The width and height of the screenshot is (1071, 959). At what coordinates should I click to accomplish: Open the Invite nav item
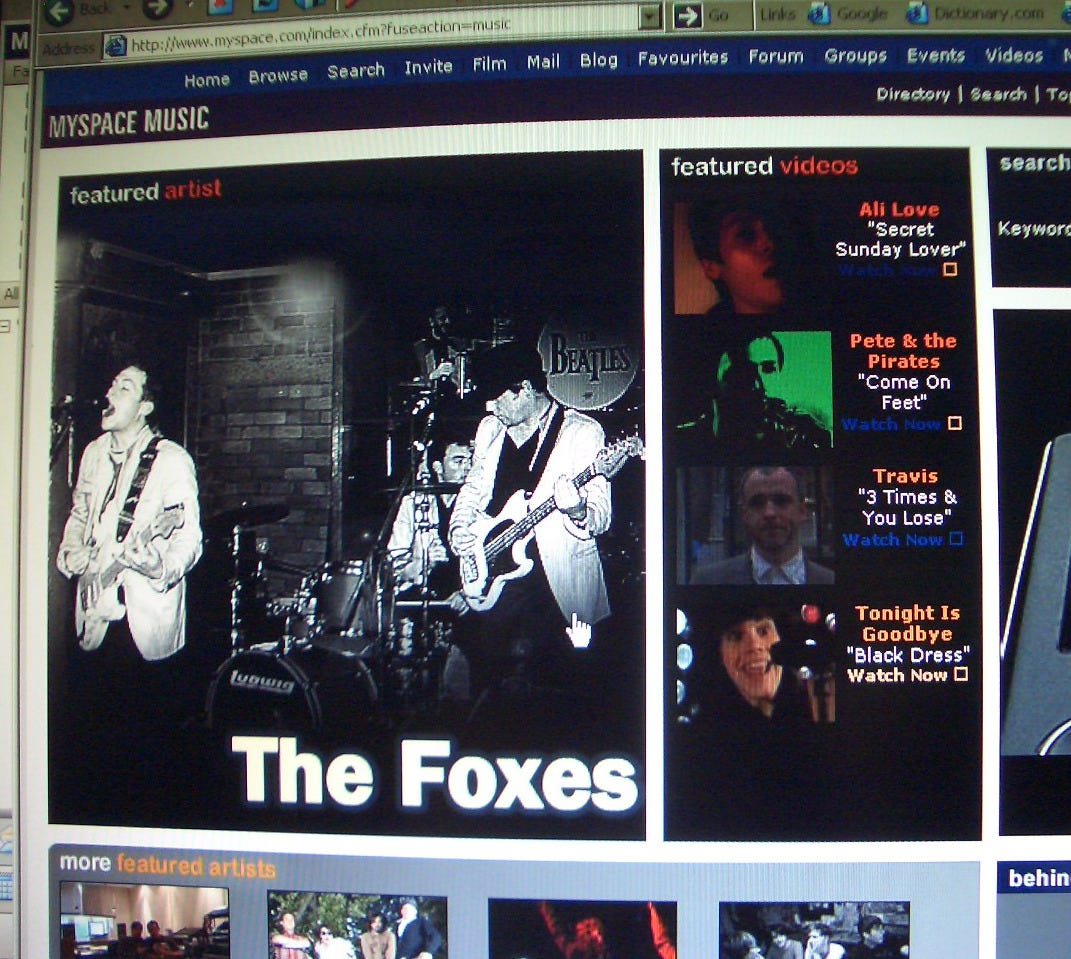pos(428,67)
